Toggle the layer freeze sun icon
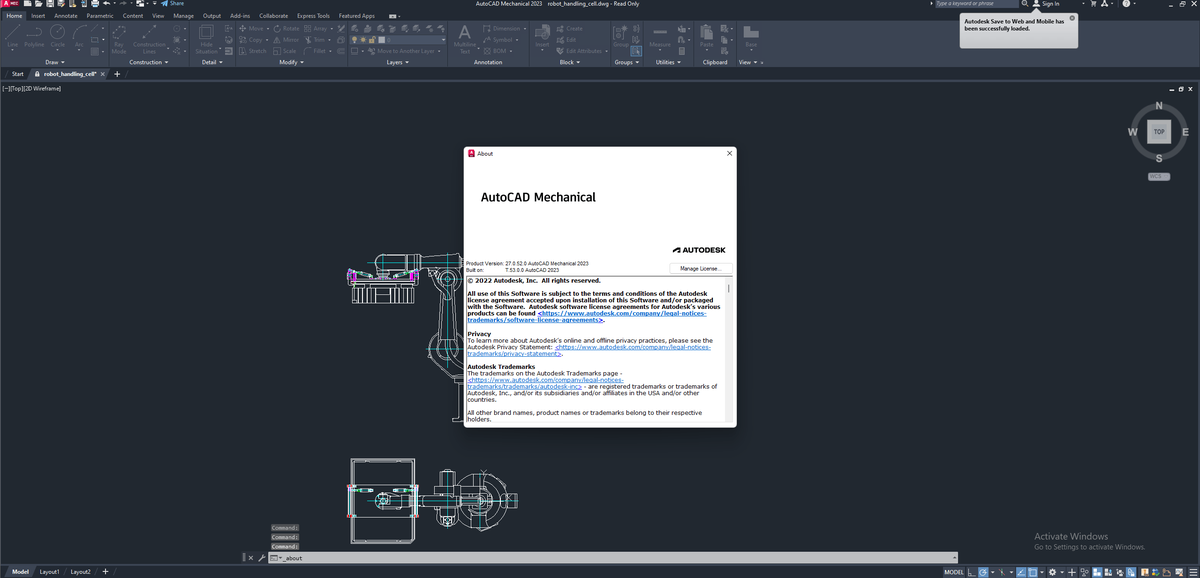Viewport: 1200px width, 578px height. point(363,40)
